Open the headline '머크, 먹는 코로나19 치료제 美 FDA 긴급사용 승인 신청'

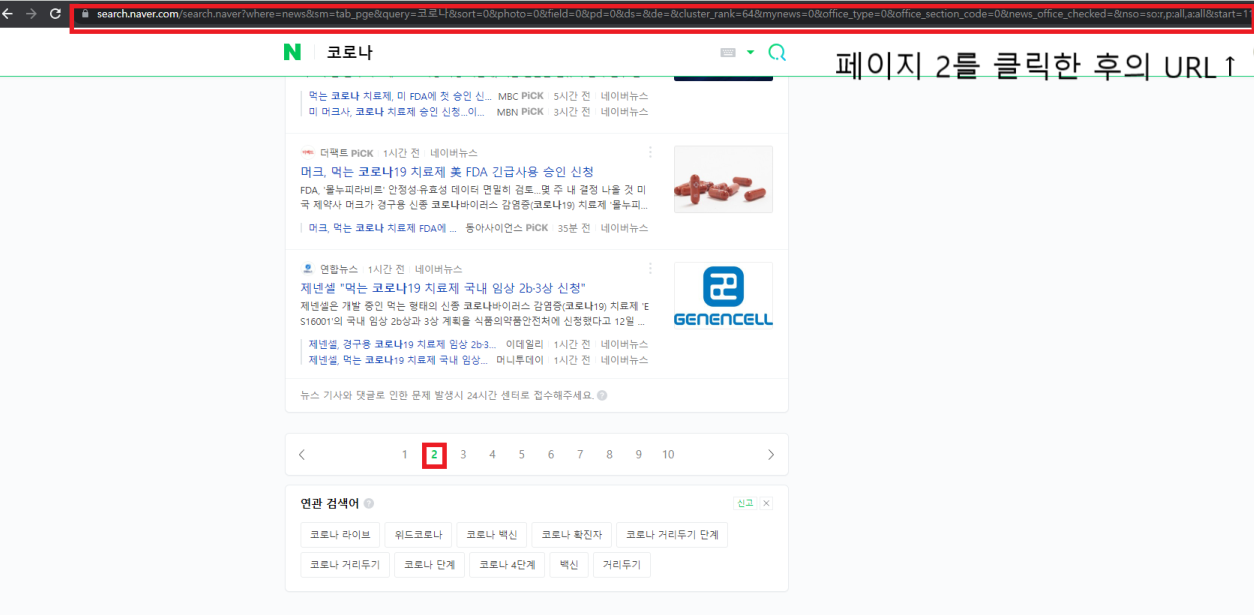pos(447,172)
